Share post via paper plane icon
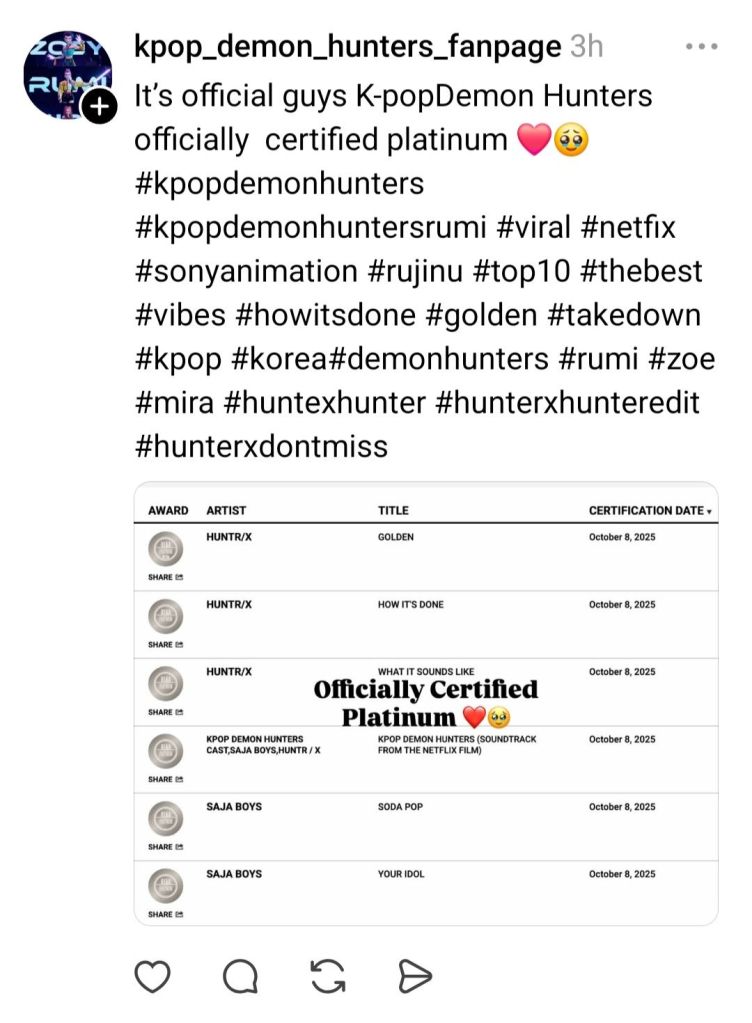 (414, 975)
